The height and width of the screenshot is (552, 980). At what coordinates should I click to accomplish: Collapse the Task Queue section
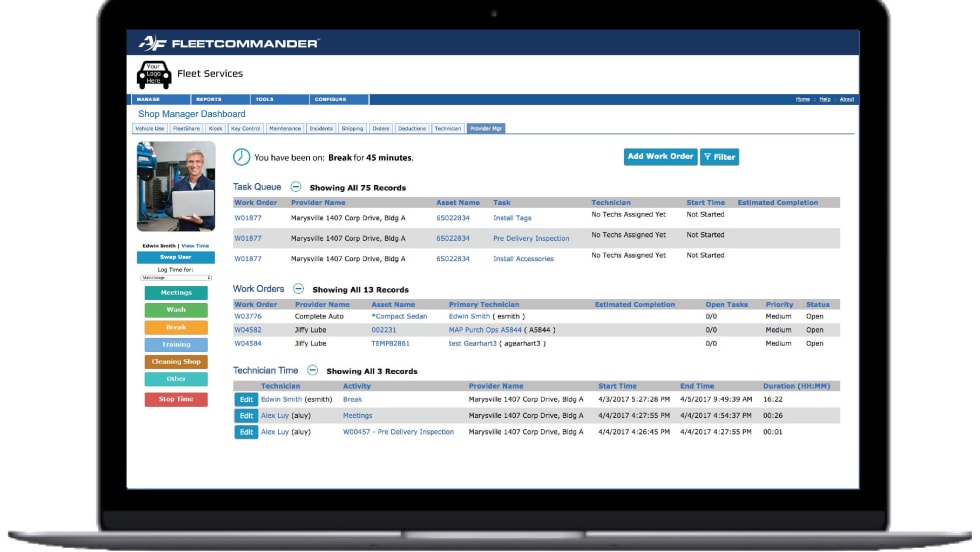[295, 187]
